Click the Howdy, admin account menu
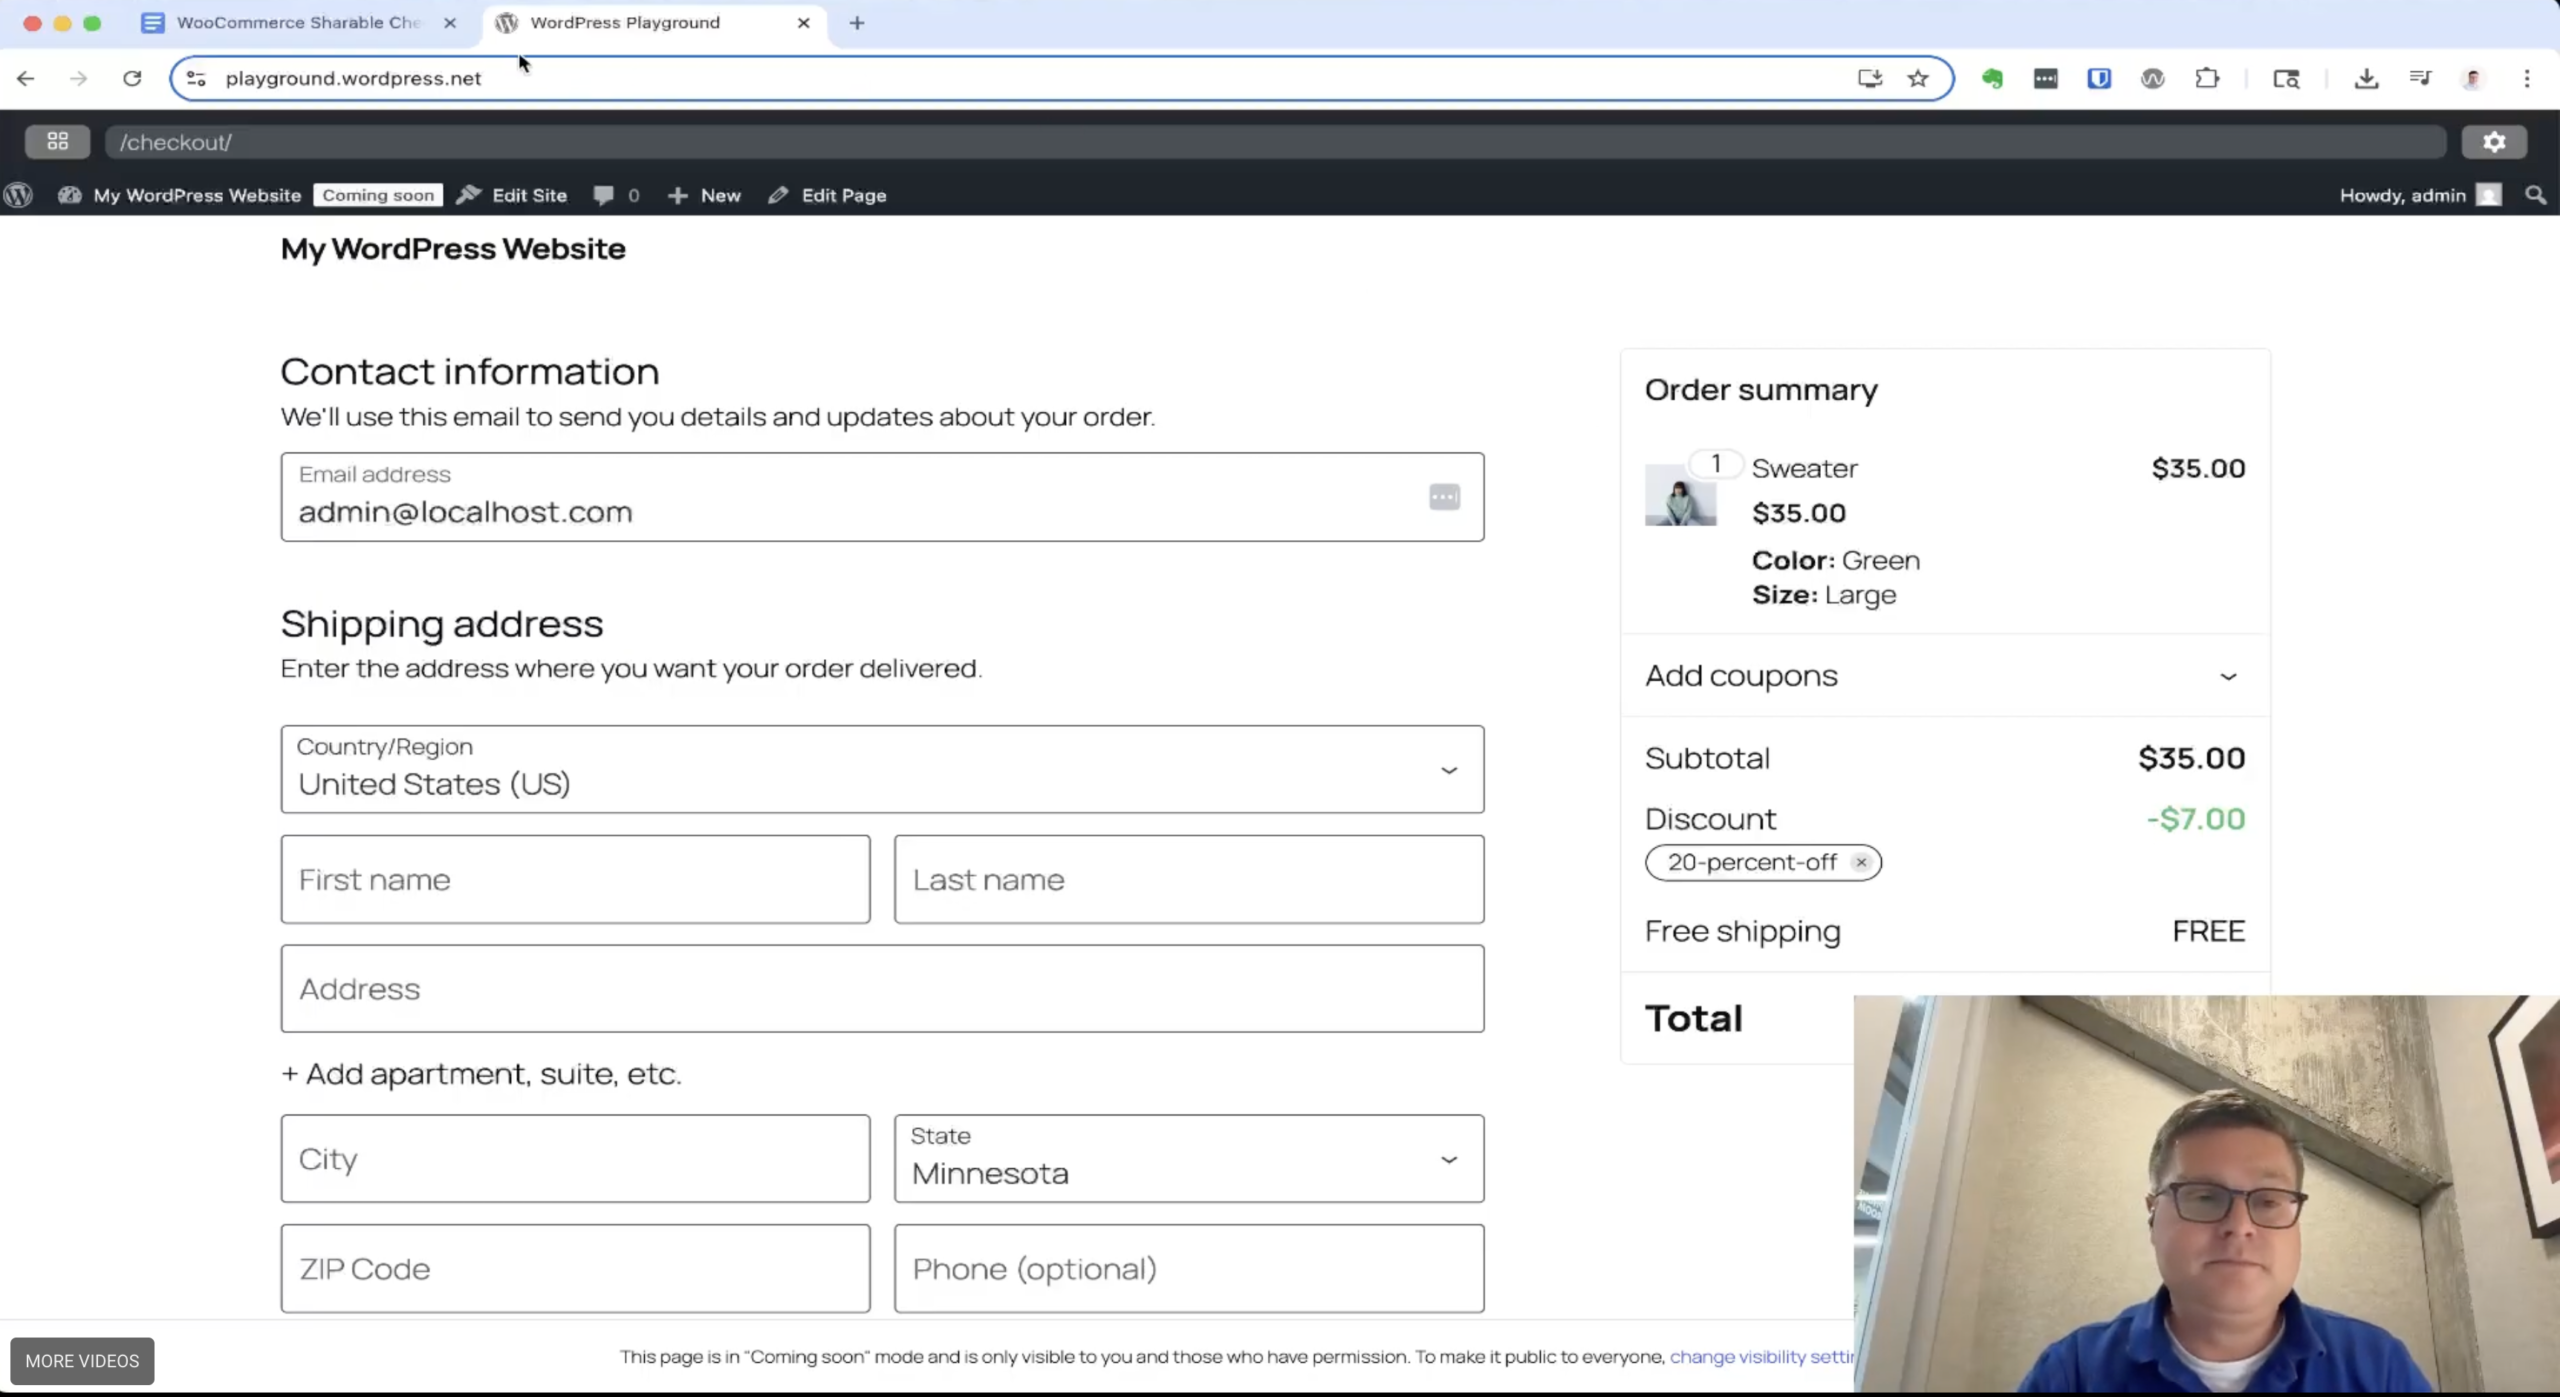The height and width of the screenshot is (1397, 2560). [x=2420, y=195]
